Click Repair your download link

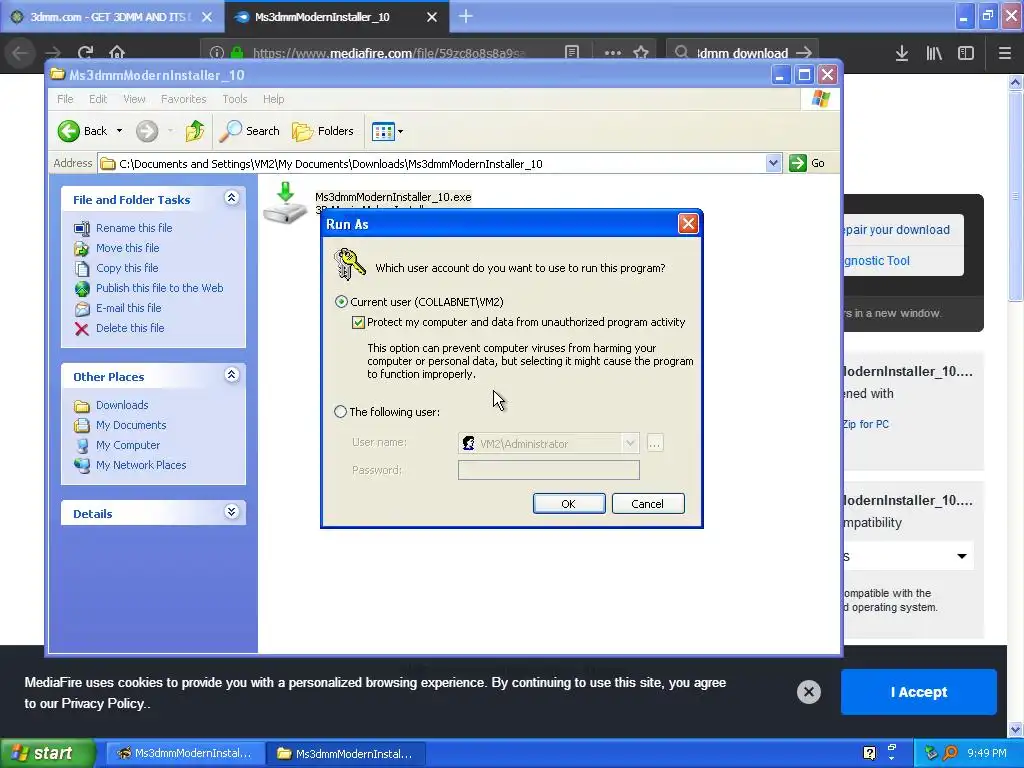point(897,230)
